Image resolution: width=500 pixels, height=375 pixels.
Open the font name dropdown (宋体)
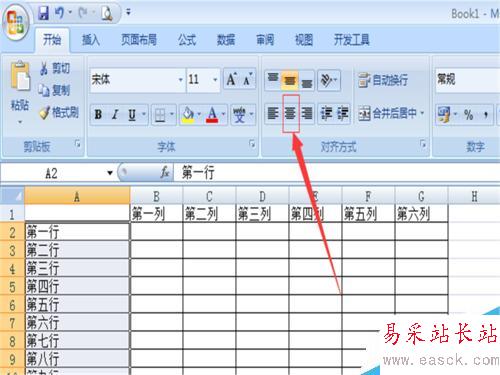[180, 80]
